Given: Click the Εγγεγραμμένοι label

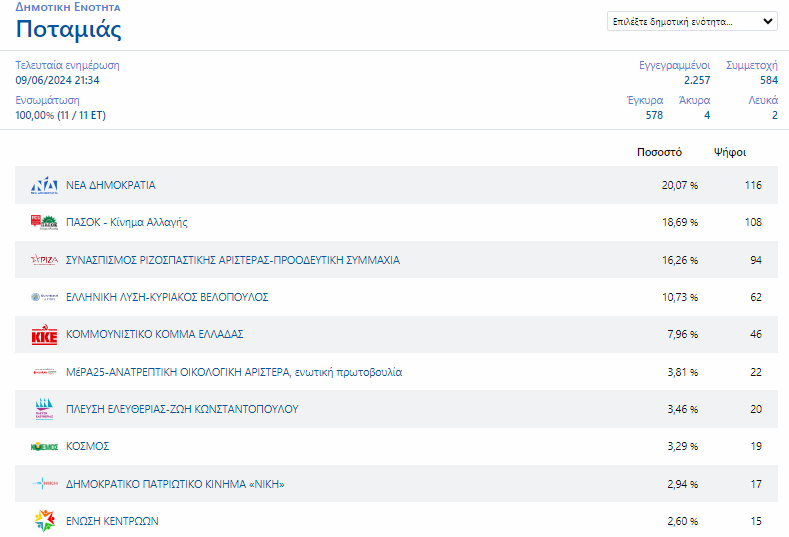Looking at the screenshot, I should click(675, 65).
